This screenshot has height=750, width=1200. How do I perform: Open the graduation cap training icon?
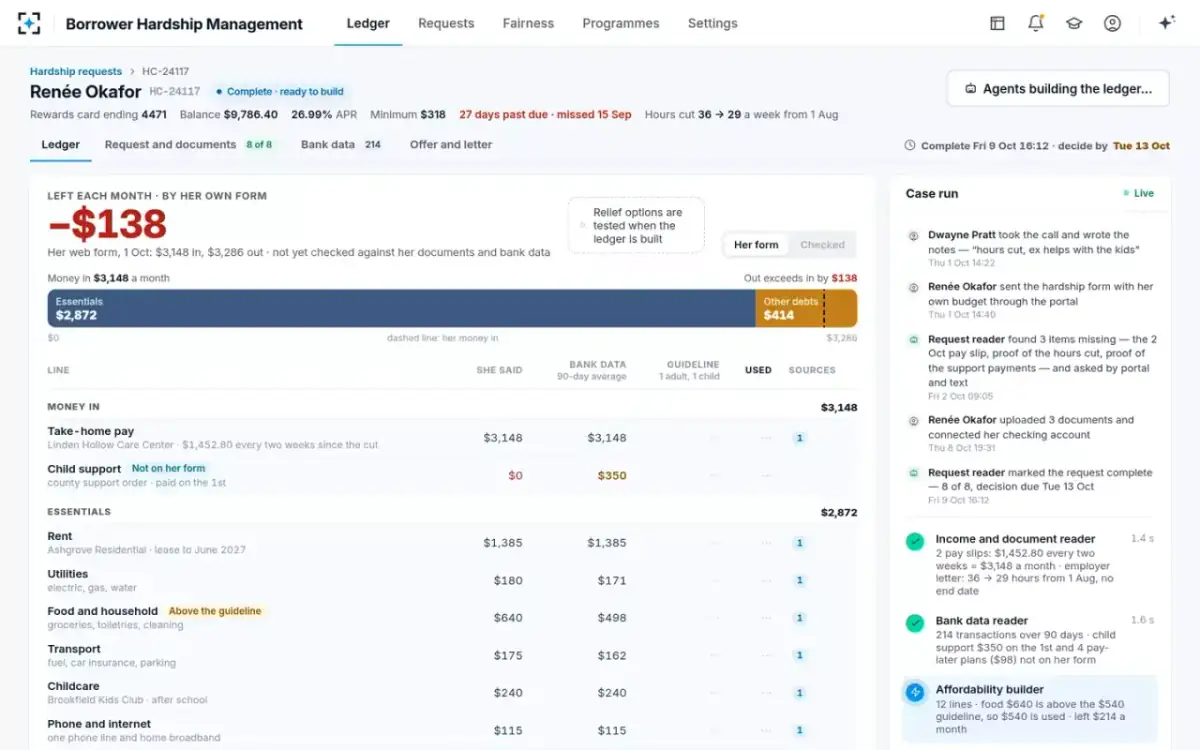click(1074, 23)
